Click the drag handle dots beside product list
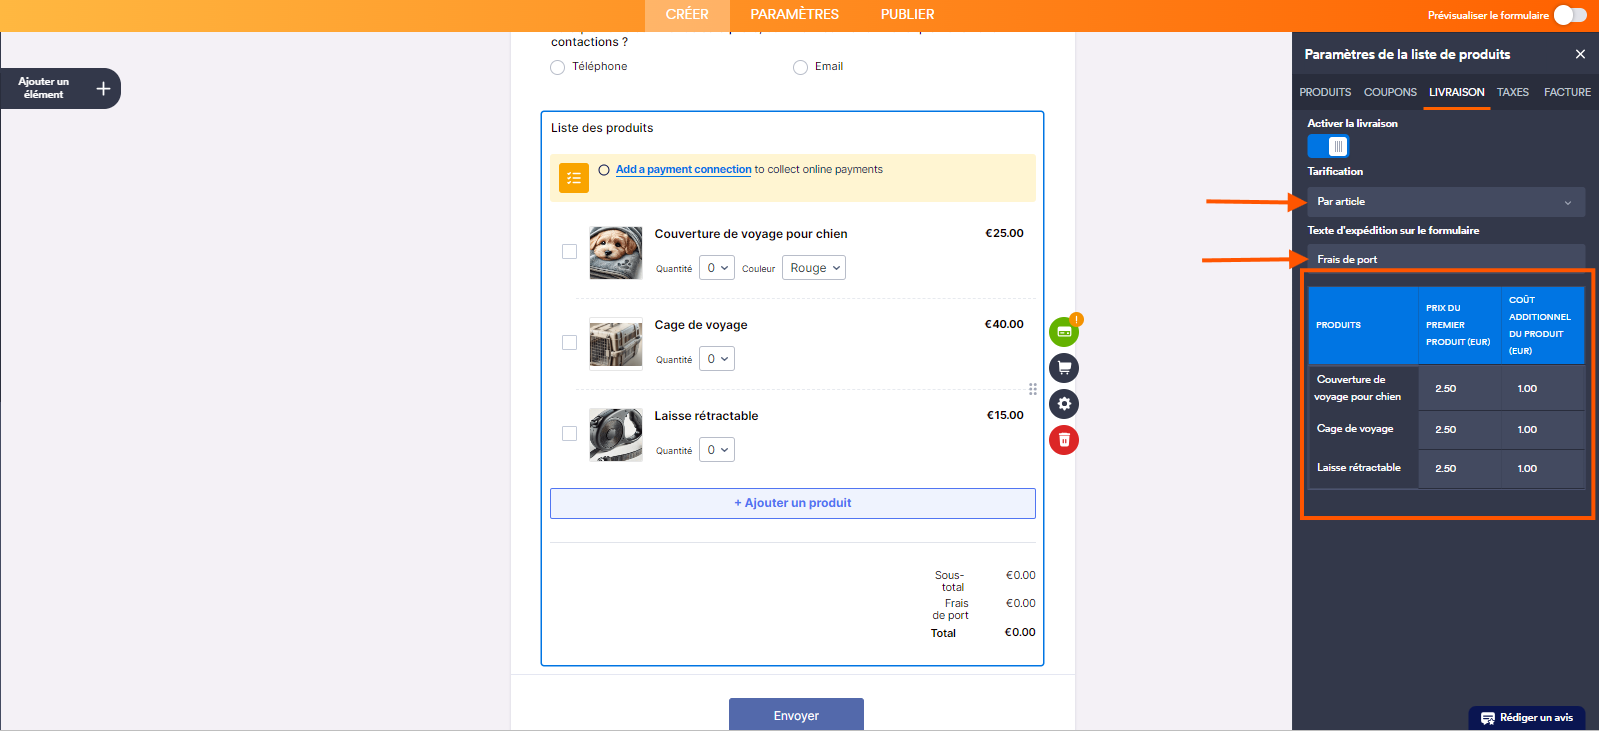Image resolution: width=1599 pixels, height=731 pixels. pos(1033,389)
